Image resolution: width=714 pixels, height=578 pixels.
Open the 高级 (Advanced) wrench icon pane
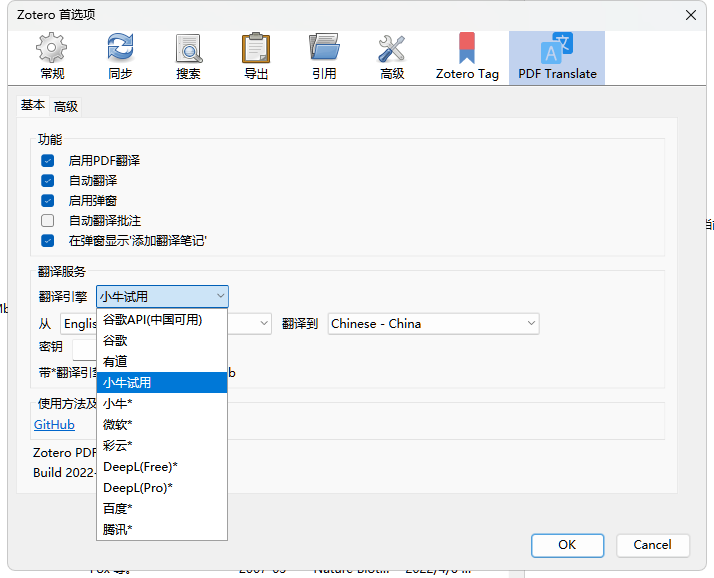click(392, 57)
